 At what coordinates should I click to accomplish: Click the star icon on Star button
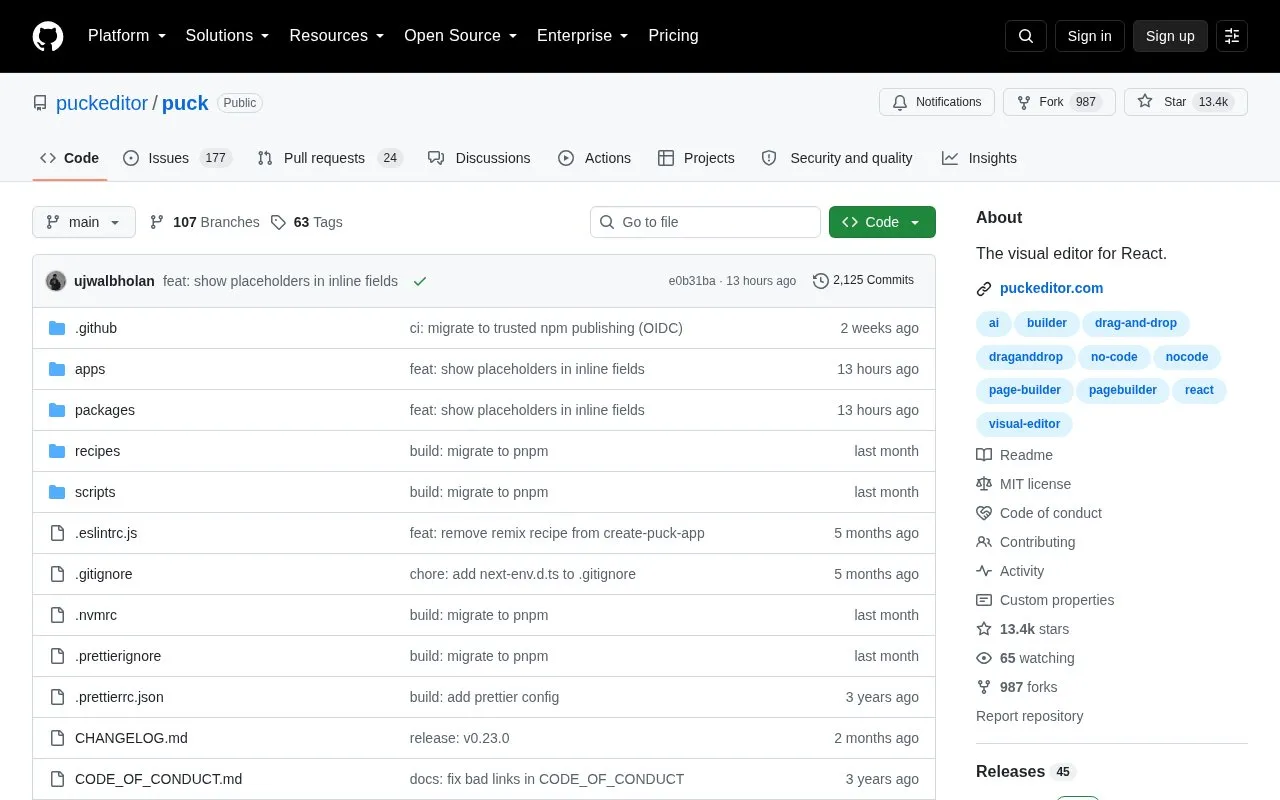coord(1145,102)
